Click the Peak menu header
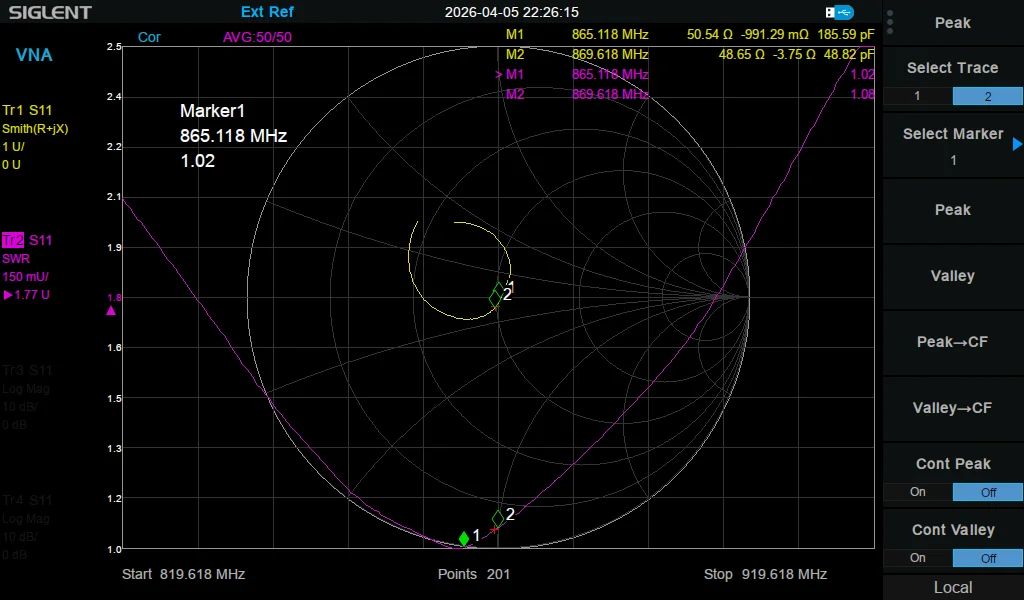The height and width of the screenshot is (600, 1024). [953, 23]
